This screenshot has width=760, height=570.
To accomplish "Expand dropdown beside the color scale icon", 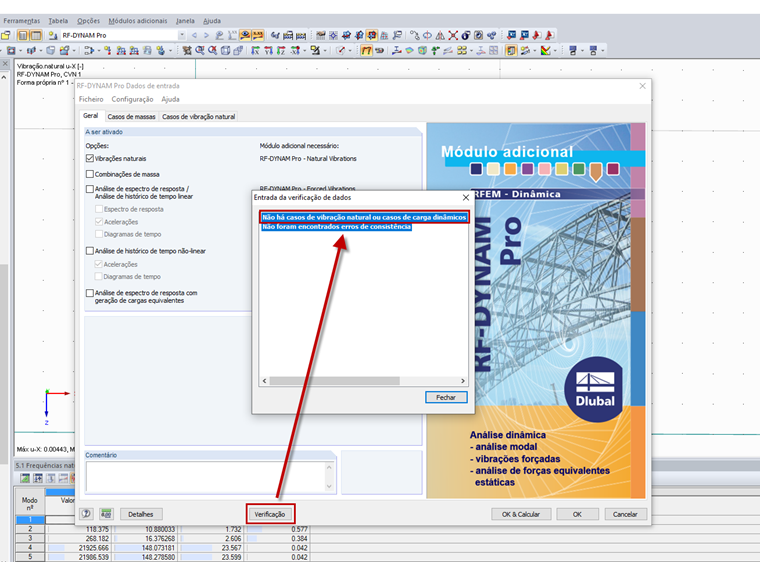I will tap(555, 50).
